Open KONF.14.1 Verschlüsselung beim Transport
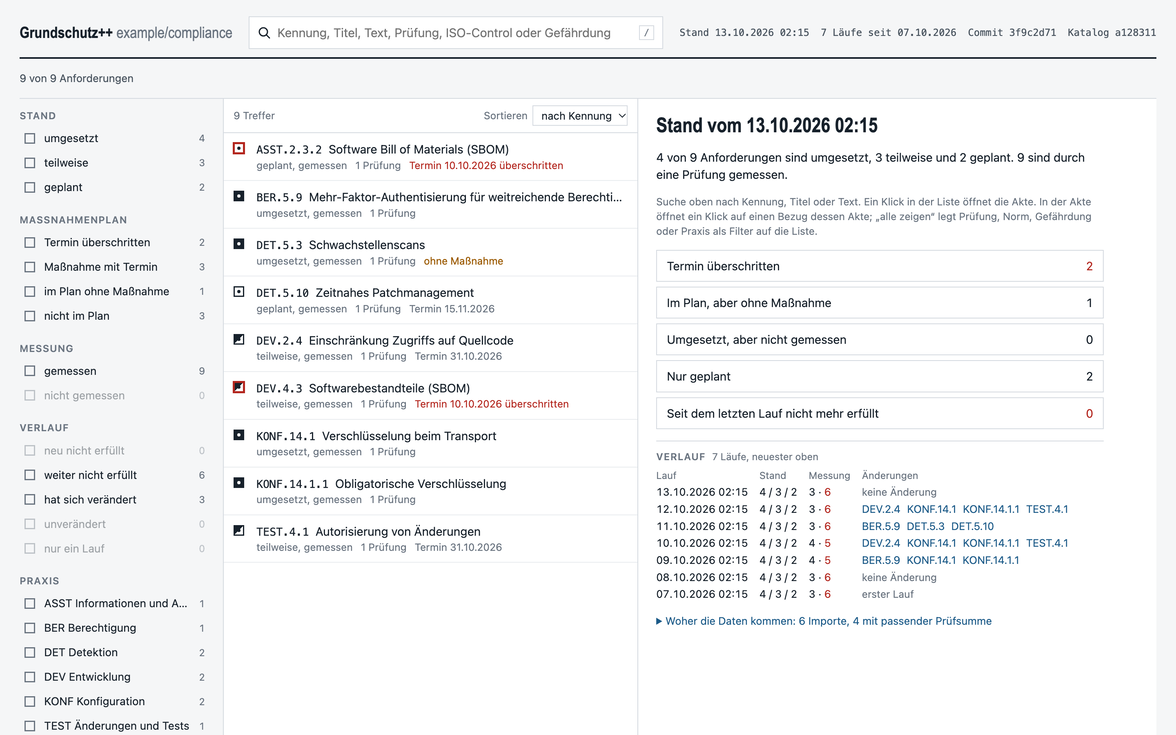Screen dimensions: 1176x735 point(430,443)
